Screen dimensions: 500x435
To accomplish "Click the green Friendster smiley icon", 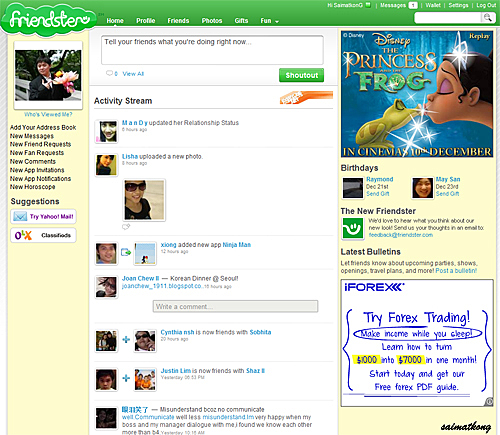I will [x=352, y=228].
